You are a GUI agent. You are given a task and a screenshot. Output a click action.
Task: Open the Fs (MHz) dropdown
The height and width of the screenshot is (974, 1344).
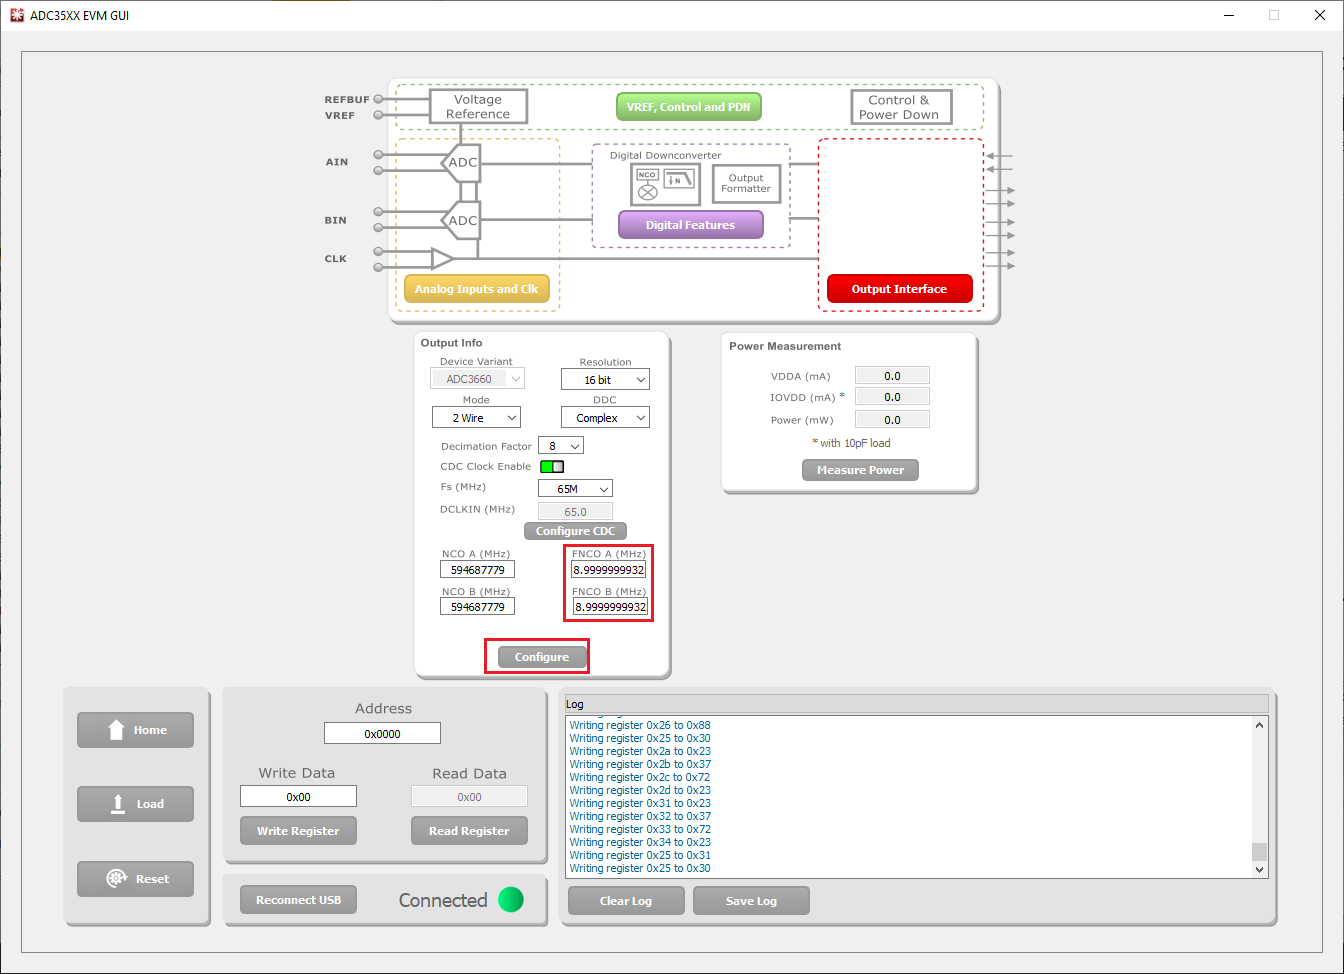(x=575, y=488)
